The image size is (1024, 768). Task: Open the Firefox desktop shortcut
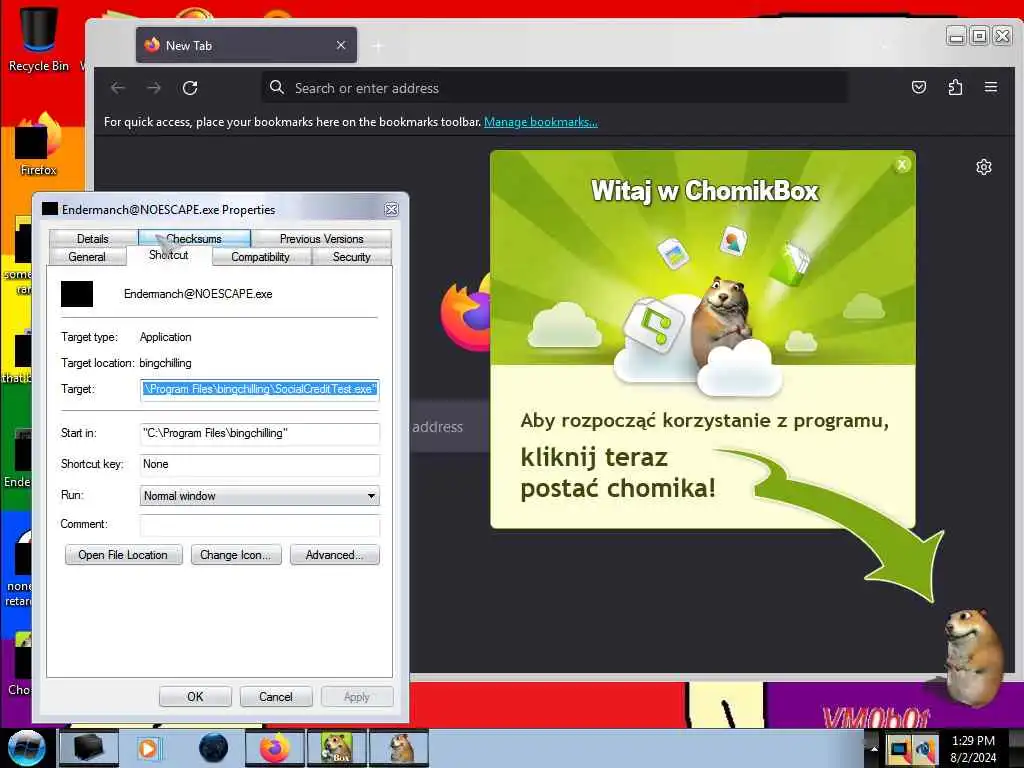pyautogui.click(x=39, y=144)
